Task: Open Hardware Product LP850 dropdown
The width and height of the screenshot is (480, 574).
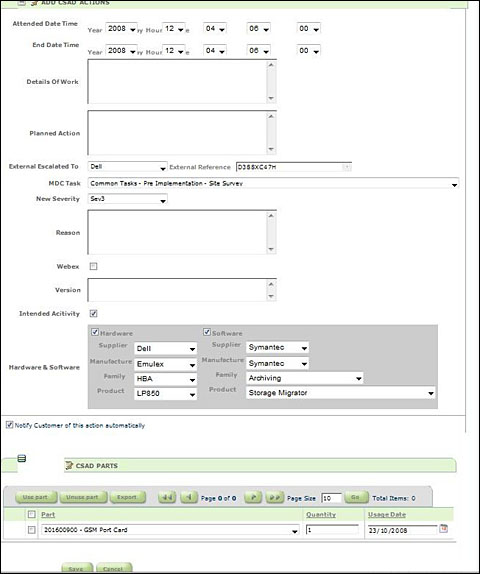Action: [x=165, y=394]
